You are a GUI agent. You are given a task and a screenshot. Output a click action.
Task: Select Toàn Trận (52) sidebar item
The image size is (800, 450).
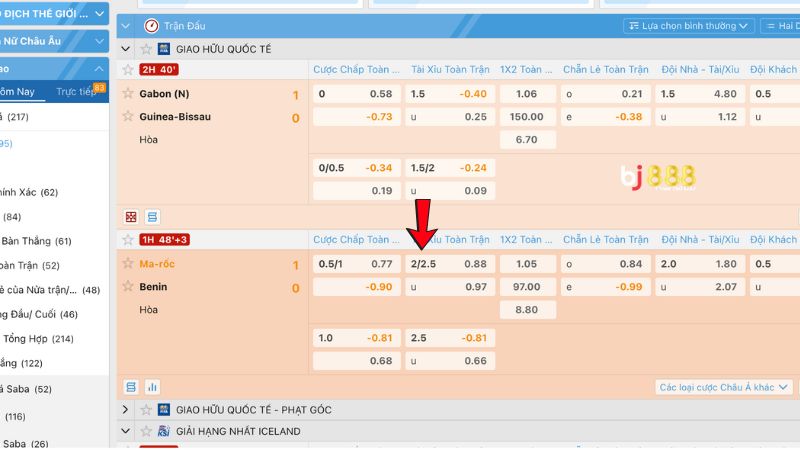(30, 265)
